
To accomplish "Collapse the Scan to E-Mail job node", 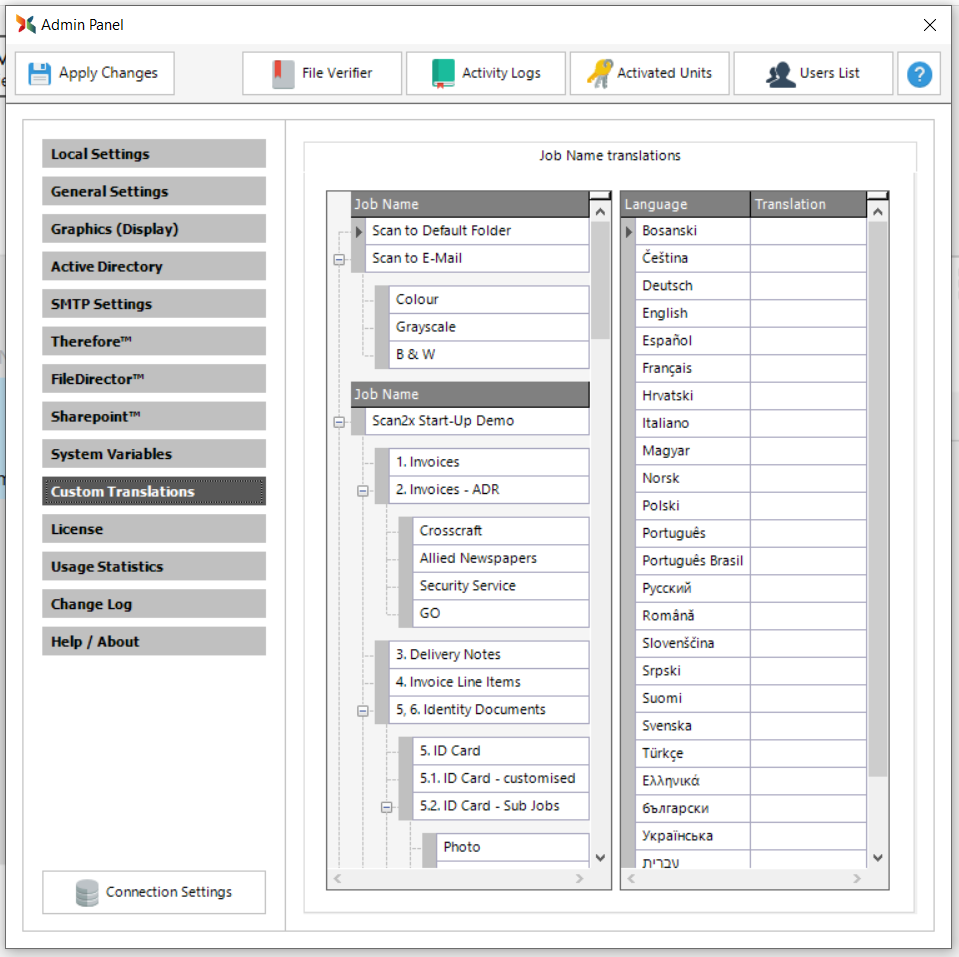I will pos(339,259).
